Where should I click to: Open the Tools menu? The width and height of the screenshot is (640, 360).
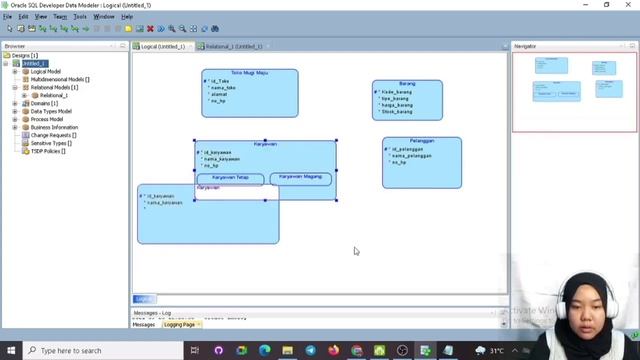[80, 17]
